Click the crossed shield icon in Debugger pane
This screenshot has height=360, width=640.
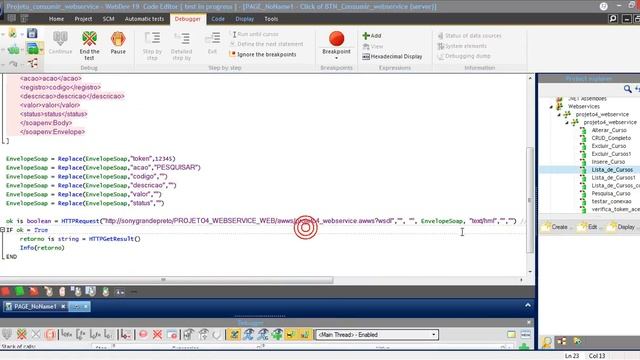[x=22, y=335]
